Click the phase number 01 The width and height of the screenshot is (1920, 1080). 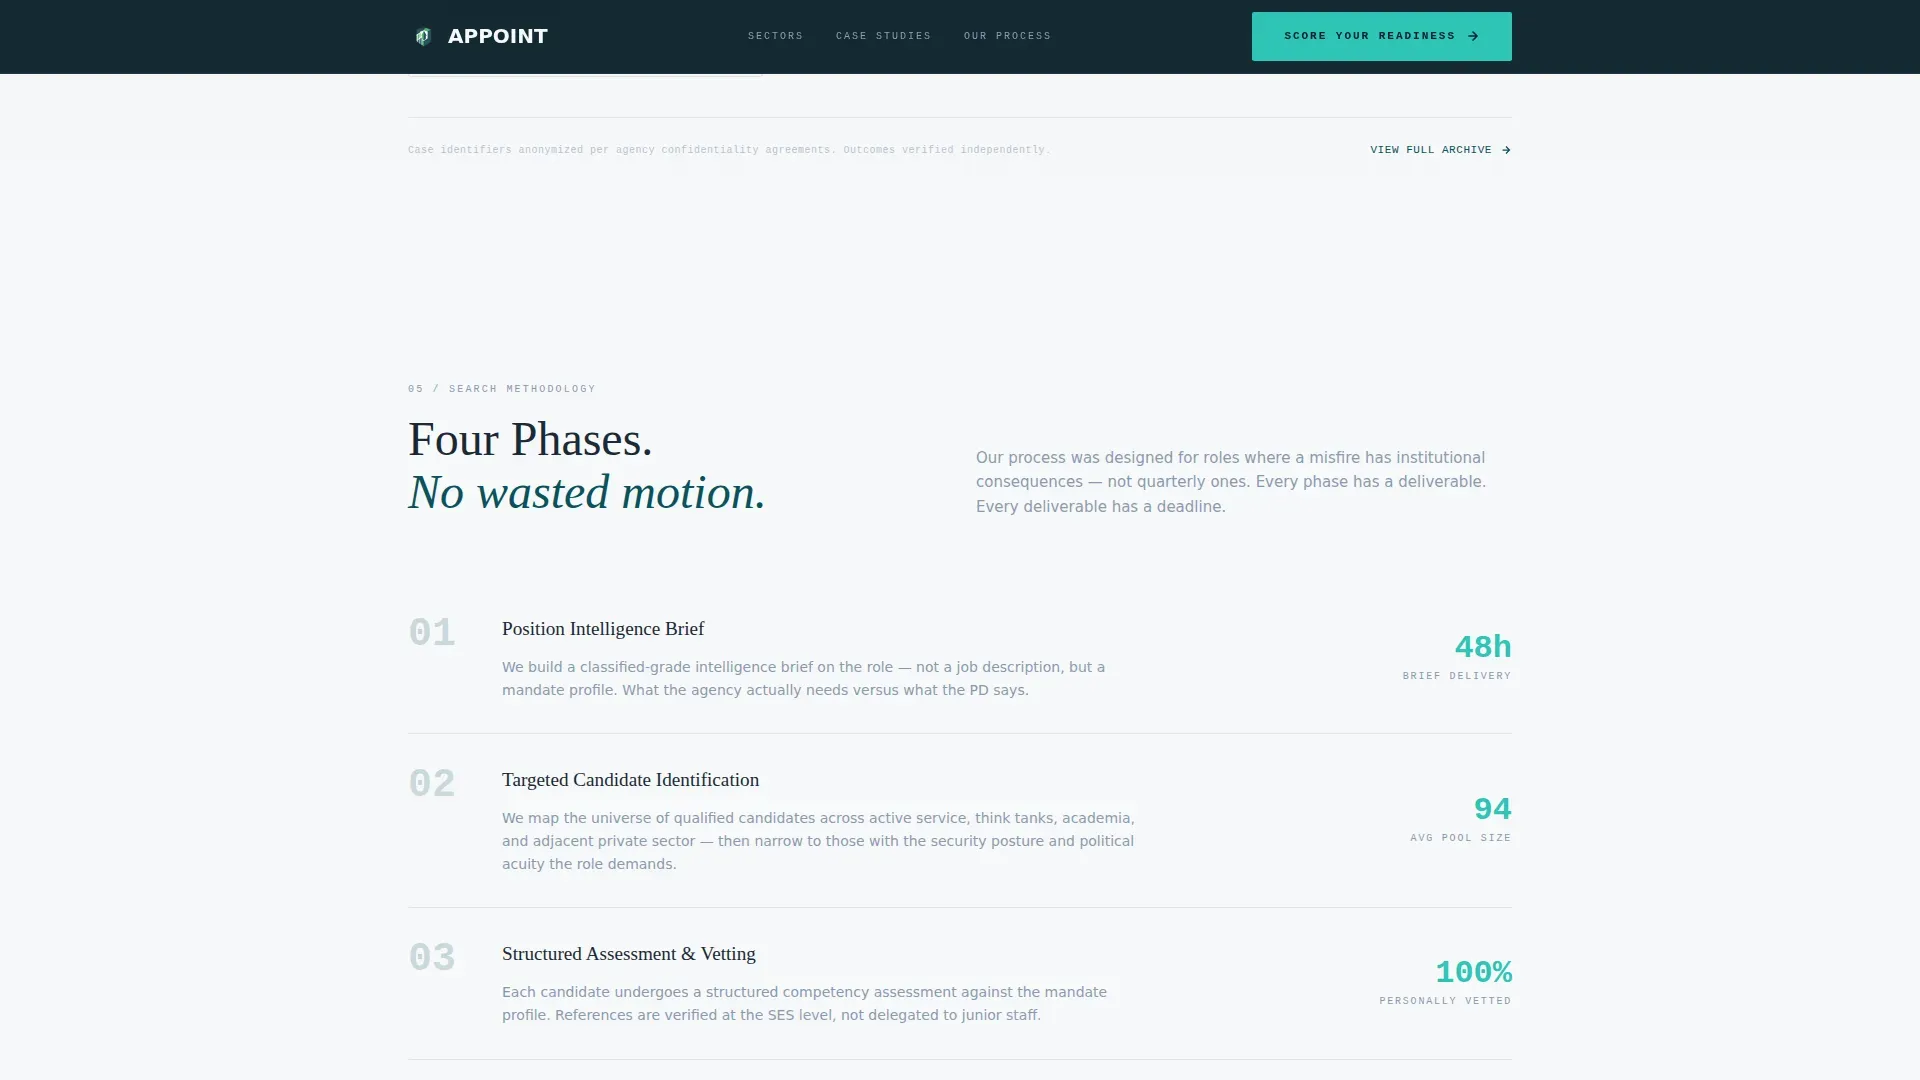point(432,633)
